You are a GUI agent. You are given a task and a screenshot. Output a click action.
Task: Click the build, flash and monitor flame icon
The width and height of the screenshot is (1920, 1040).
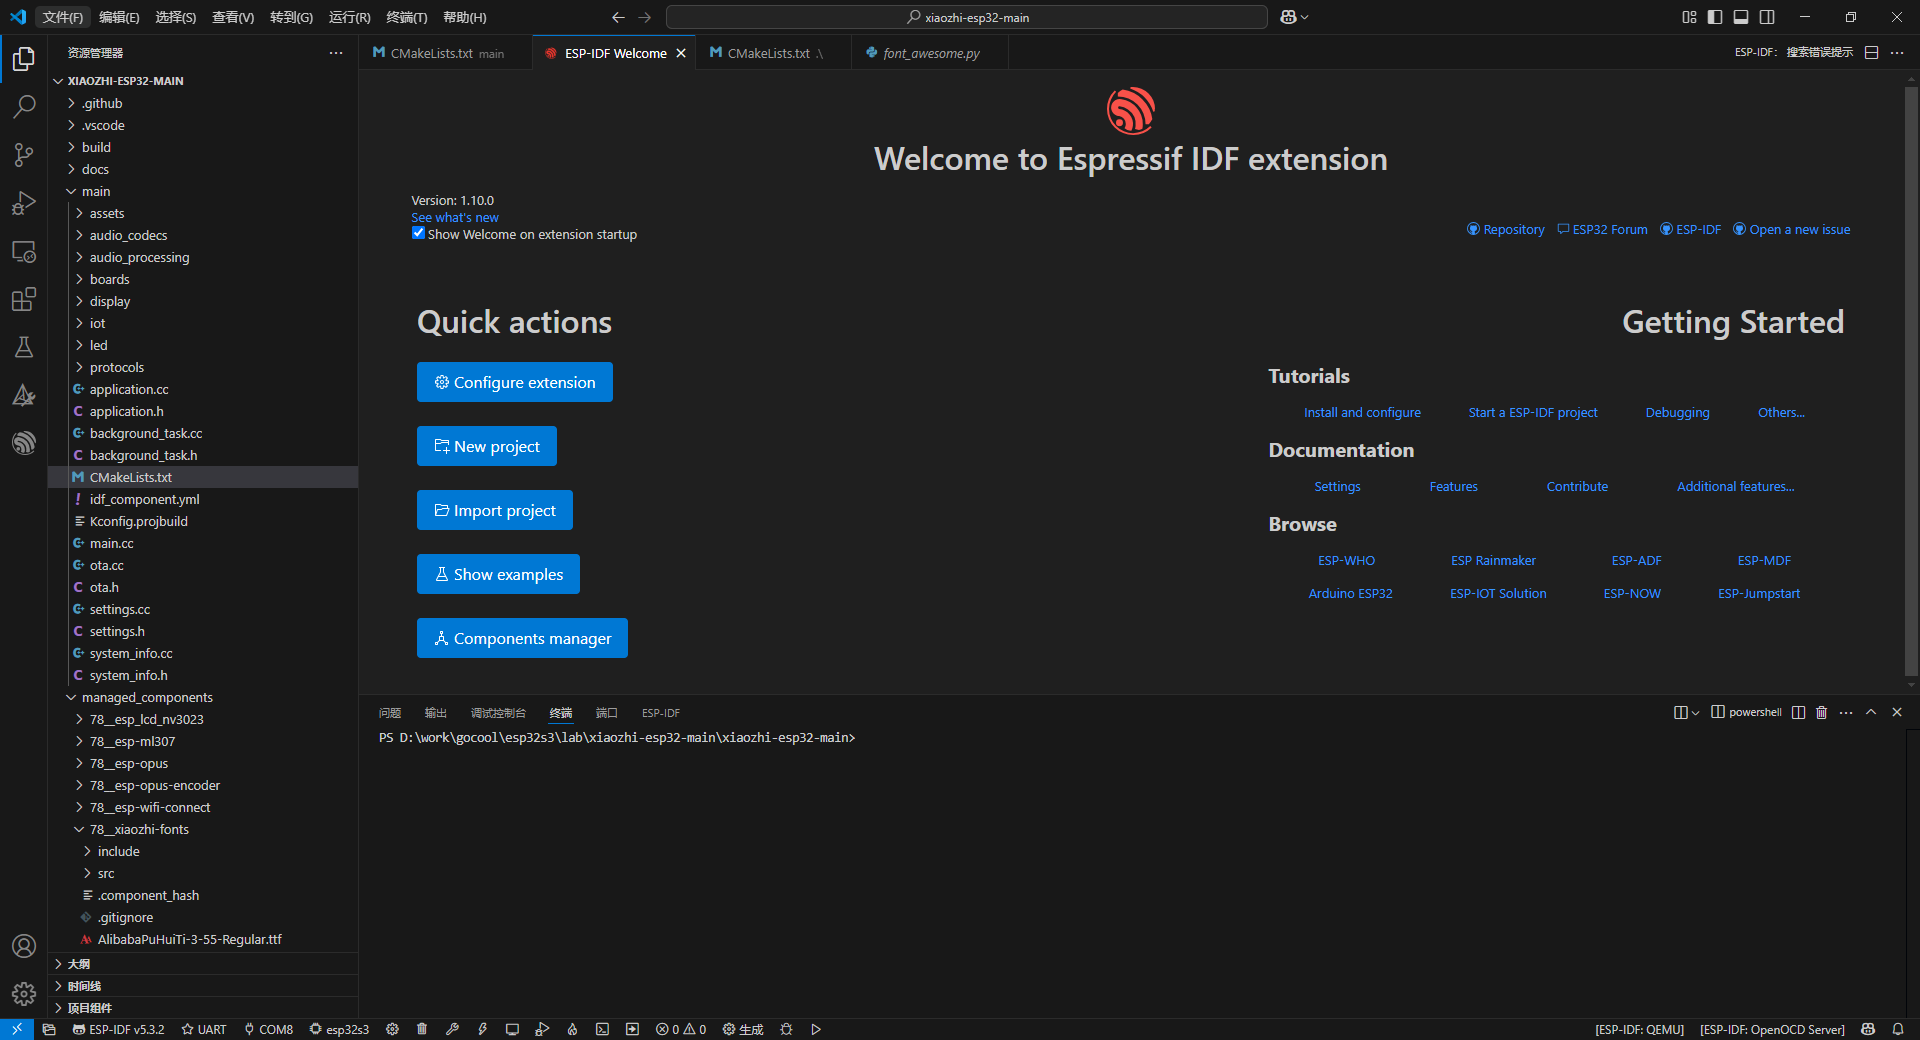pyautogui.click(x=572, y=1029)
